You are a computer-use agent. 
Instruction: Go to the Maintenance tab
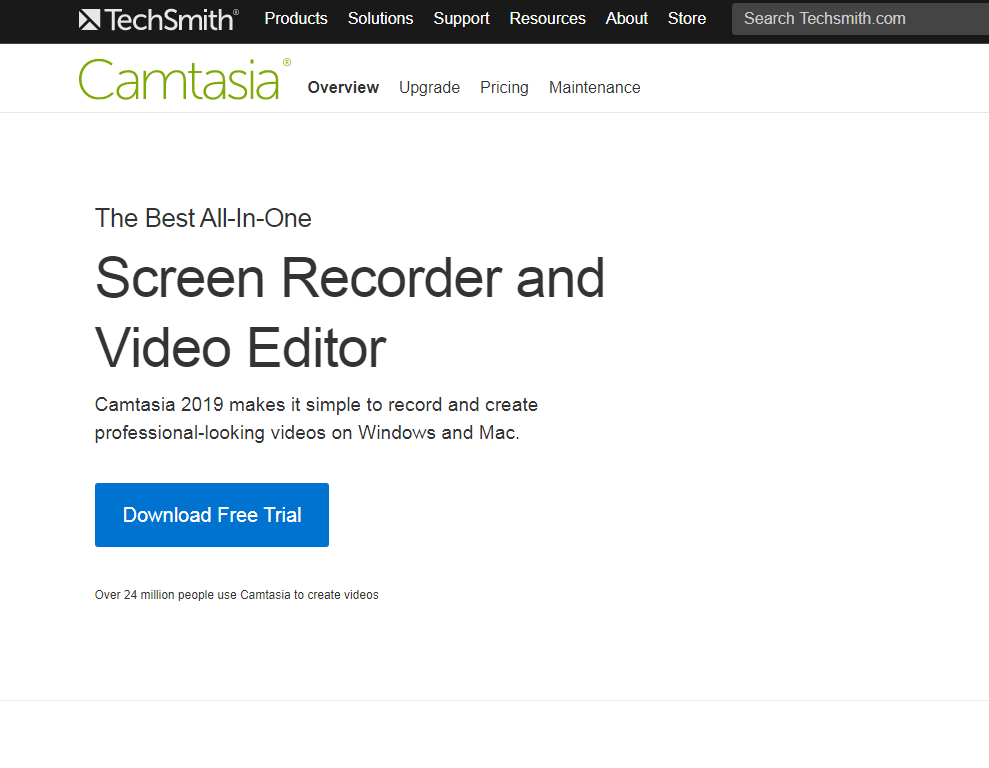(594, 88)
